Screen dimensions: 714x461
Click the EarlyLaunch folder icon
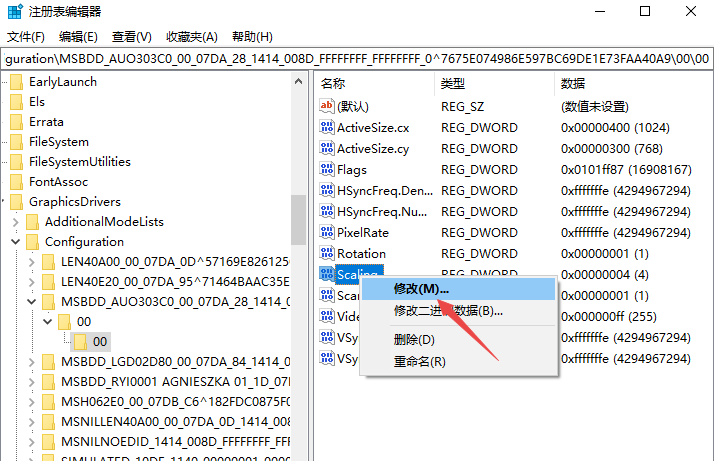pos(16,82)
